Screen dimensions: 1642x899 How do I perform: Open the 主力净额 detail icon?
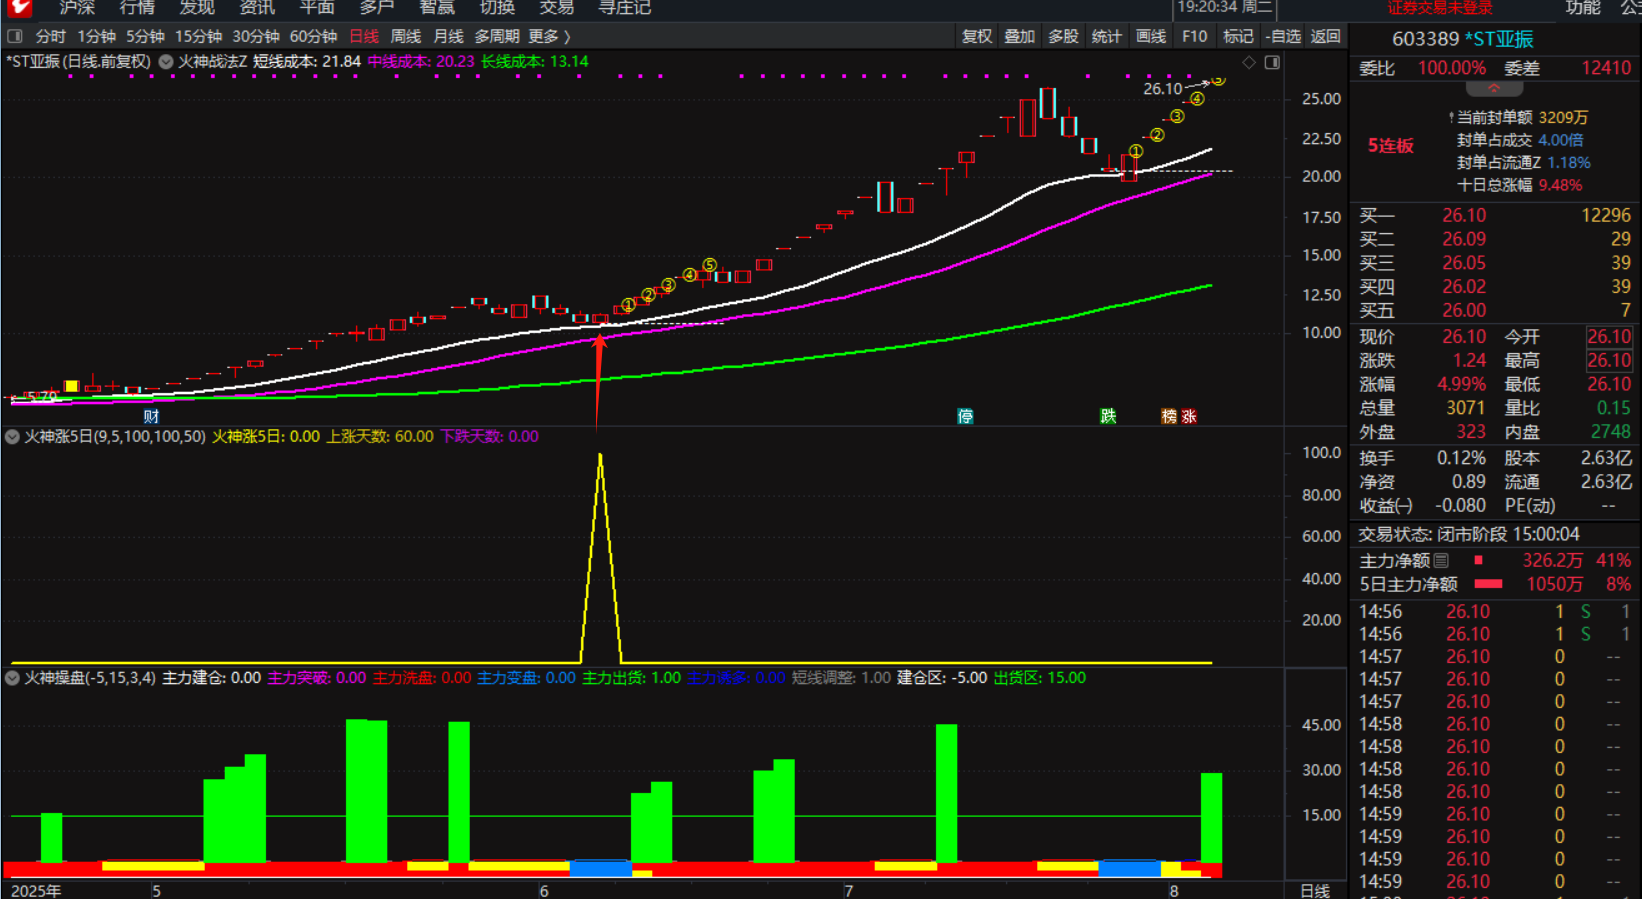(1441, 561)
